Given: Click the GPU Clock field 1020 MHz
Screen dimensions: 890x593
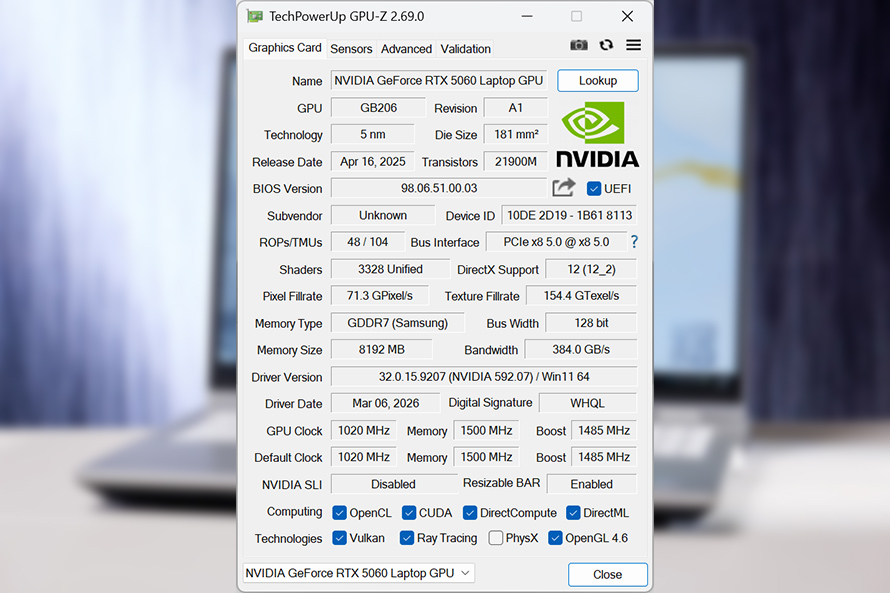Looking at the screenshot, I should [363, 431].
